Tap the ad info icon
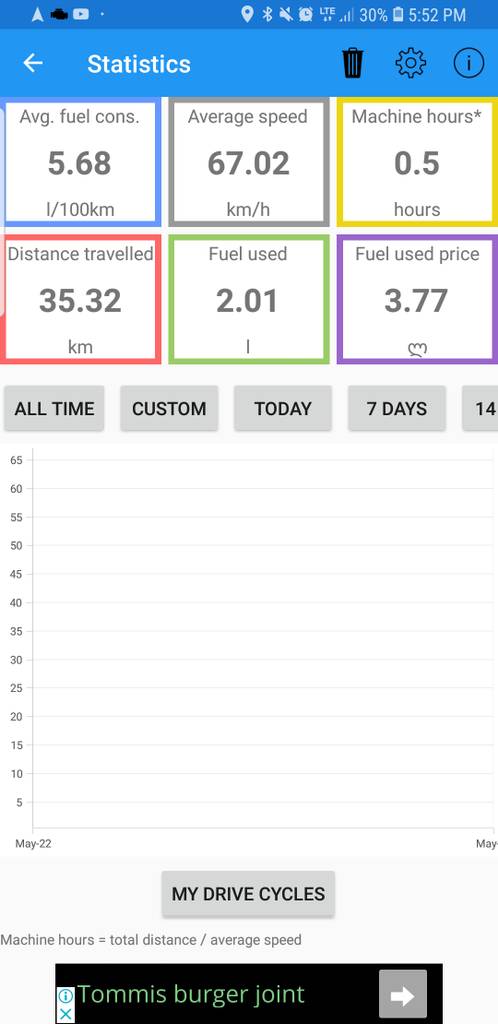This screenshot has height=1024, width=498. click(65, 996)
